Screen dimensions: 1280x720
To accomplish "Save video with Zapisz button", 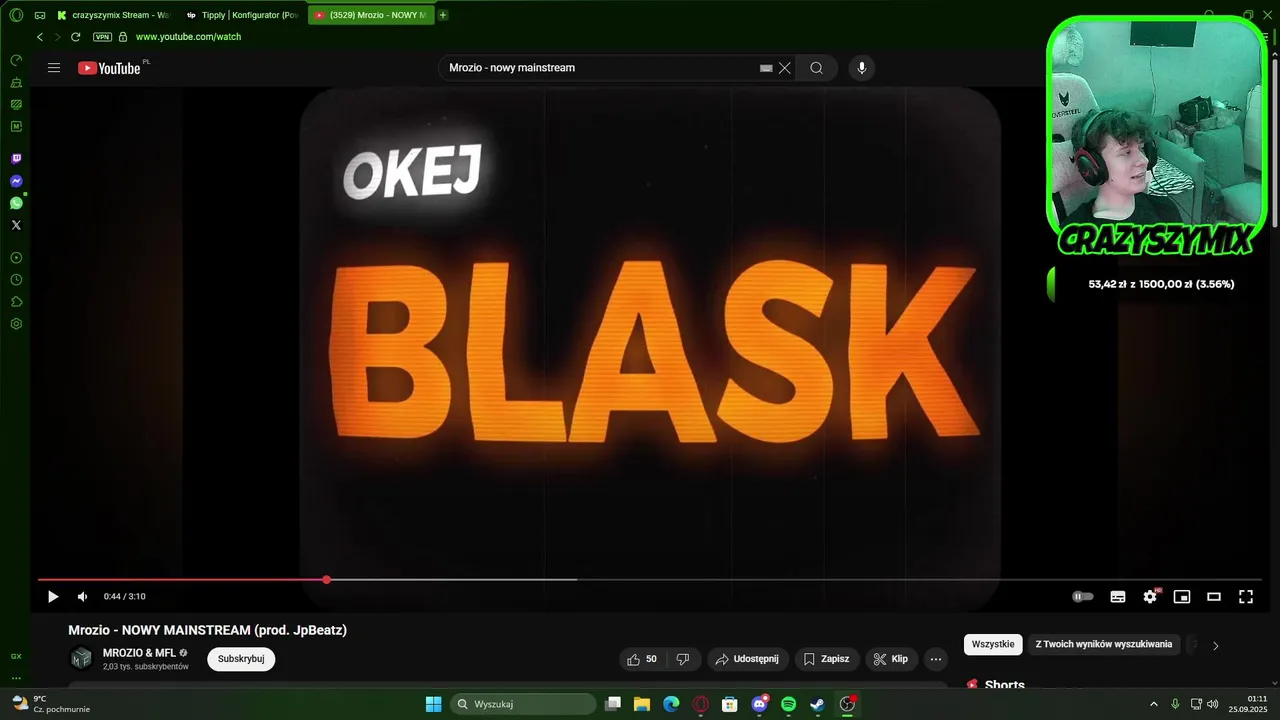I will [x=827, y=659].
